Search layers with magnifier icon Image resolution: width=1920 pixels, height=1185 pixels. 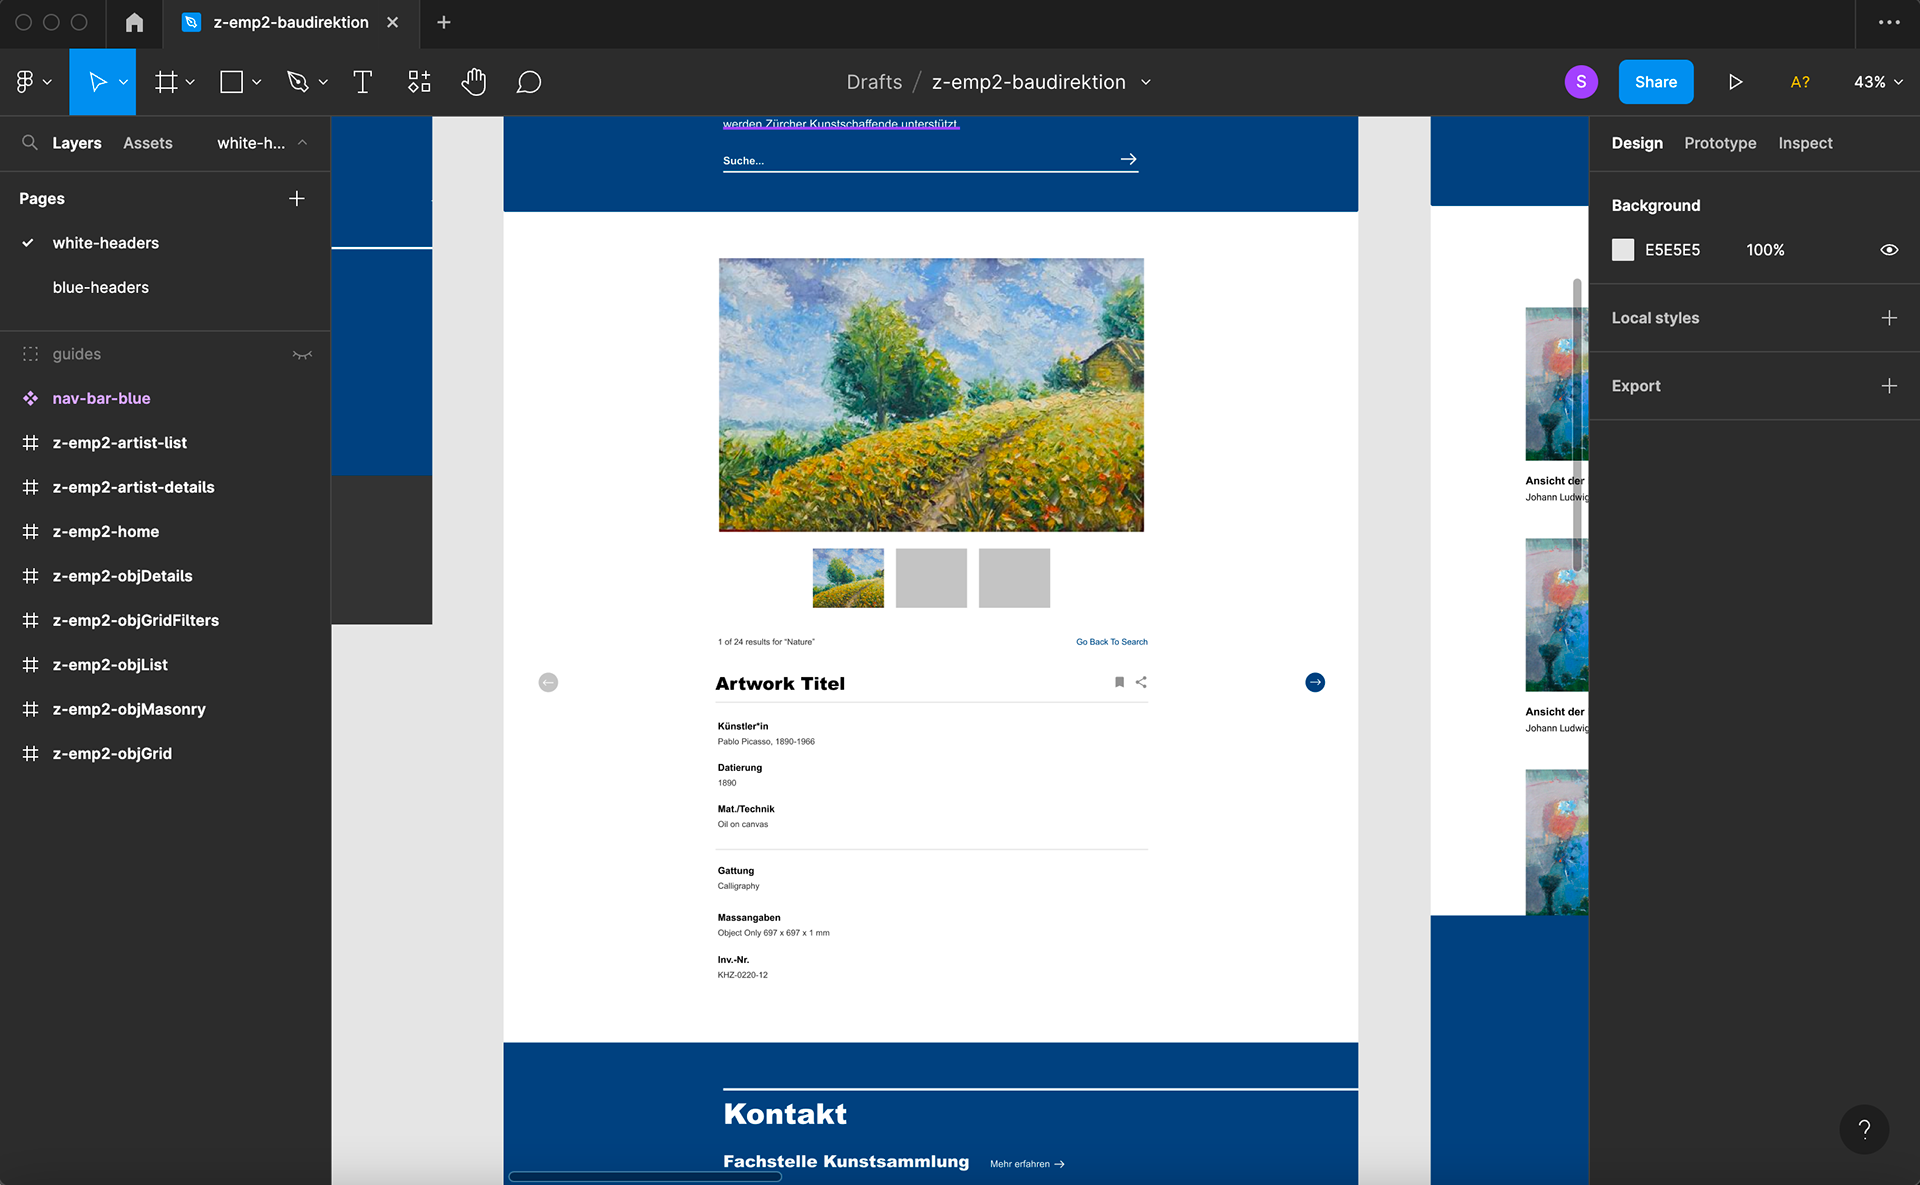tap(30, 143)
